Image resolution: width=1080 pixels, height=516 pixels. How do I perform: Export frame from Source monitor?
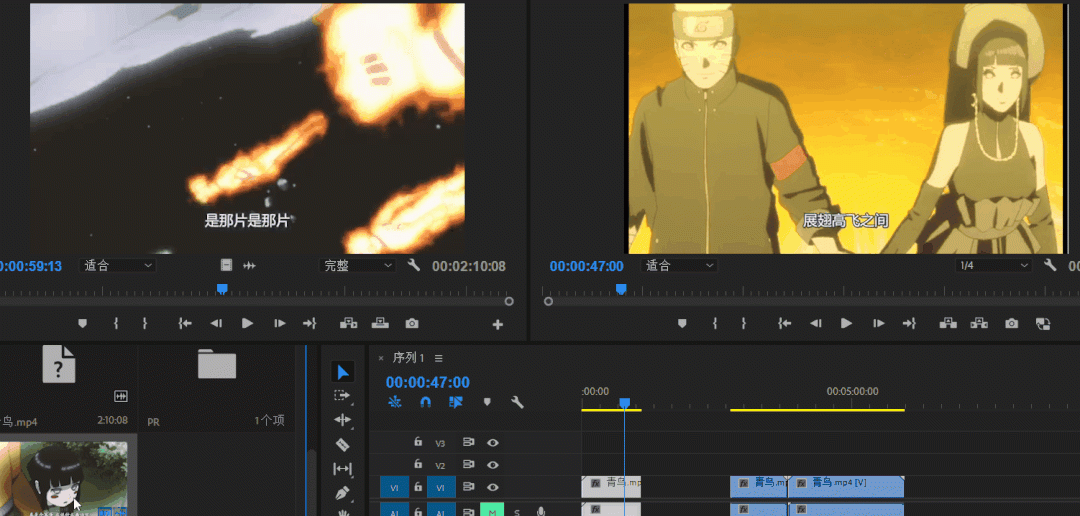coord(412,323)
